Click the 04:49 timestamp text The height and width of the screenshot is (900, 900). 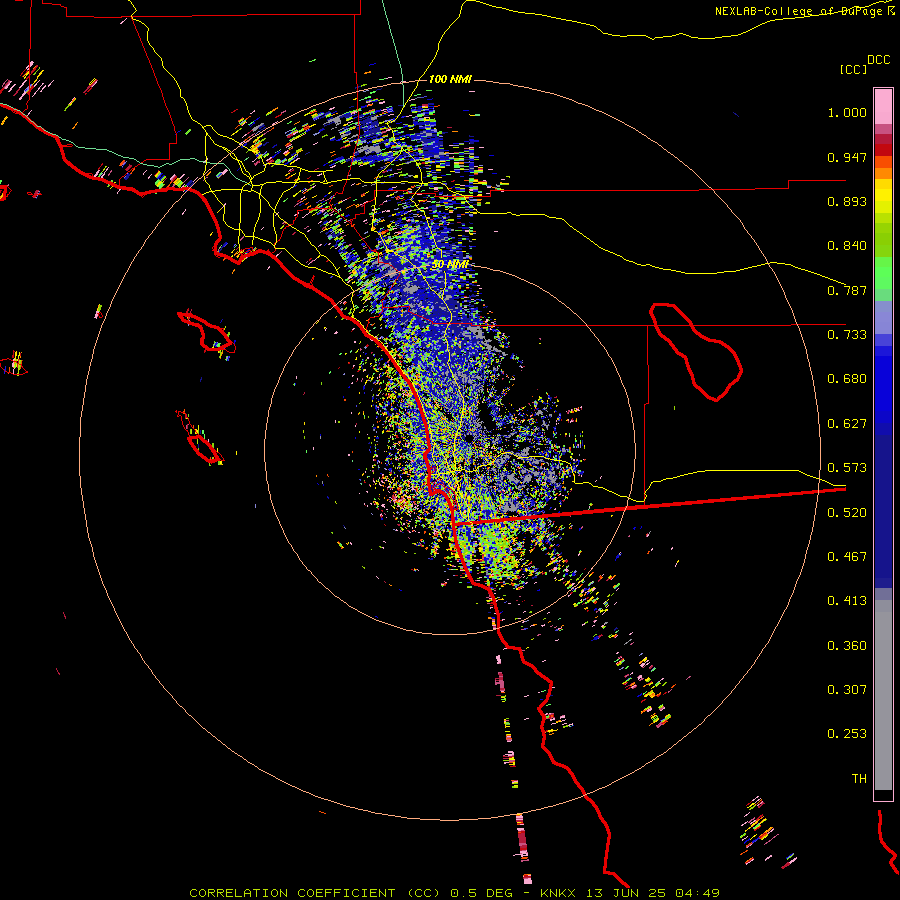pyautogui.click(x=697, y=893)
